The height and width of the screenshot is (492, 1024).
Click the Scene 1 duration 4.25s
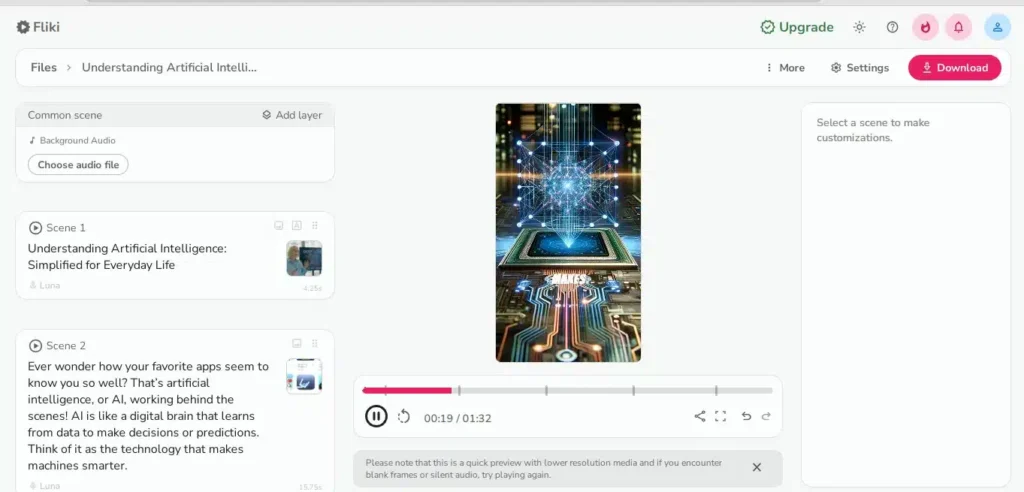pyautogui.click(x=312, y=288)
